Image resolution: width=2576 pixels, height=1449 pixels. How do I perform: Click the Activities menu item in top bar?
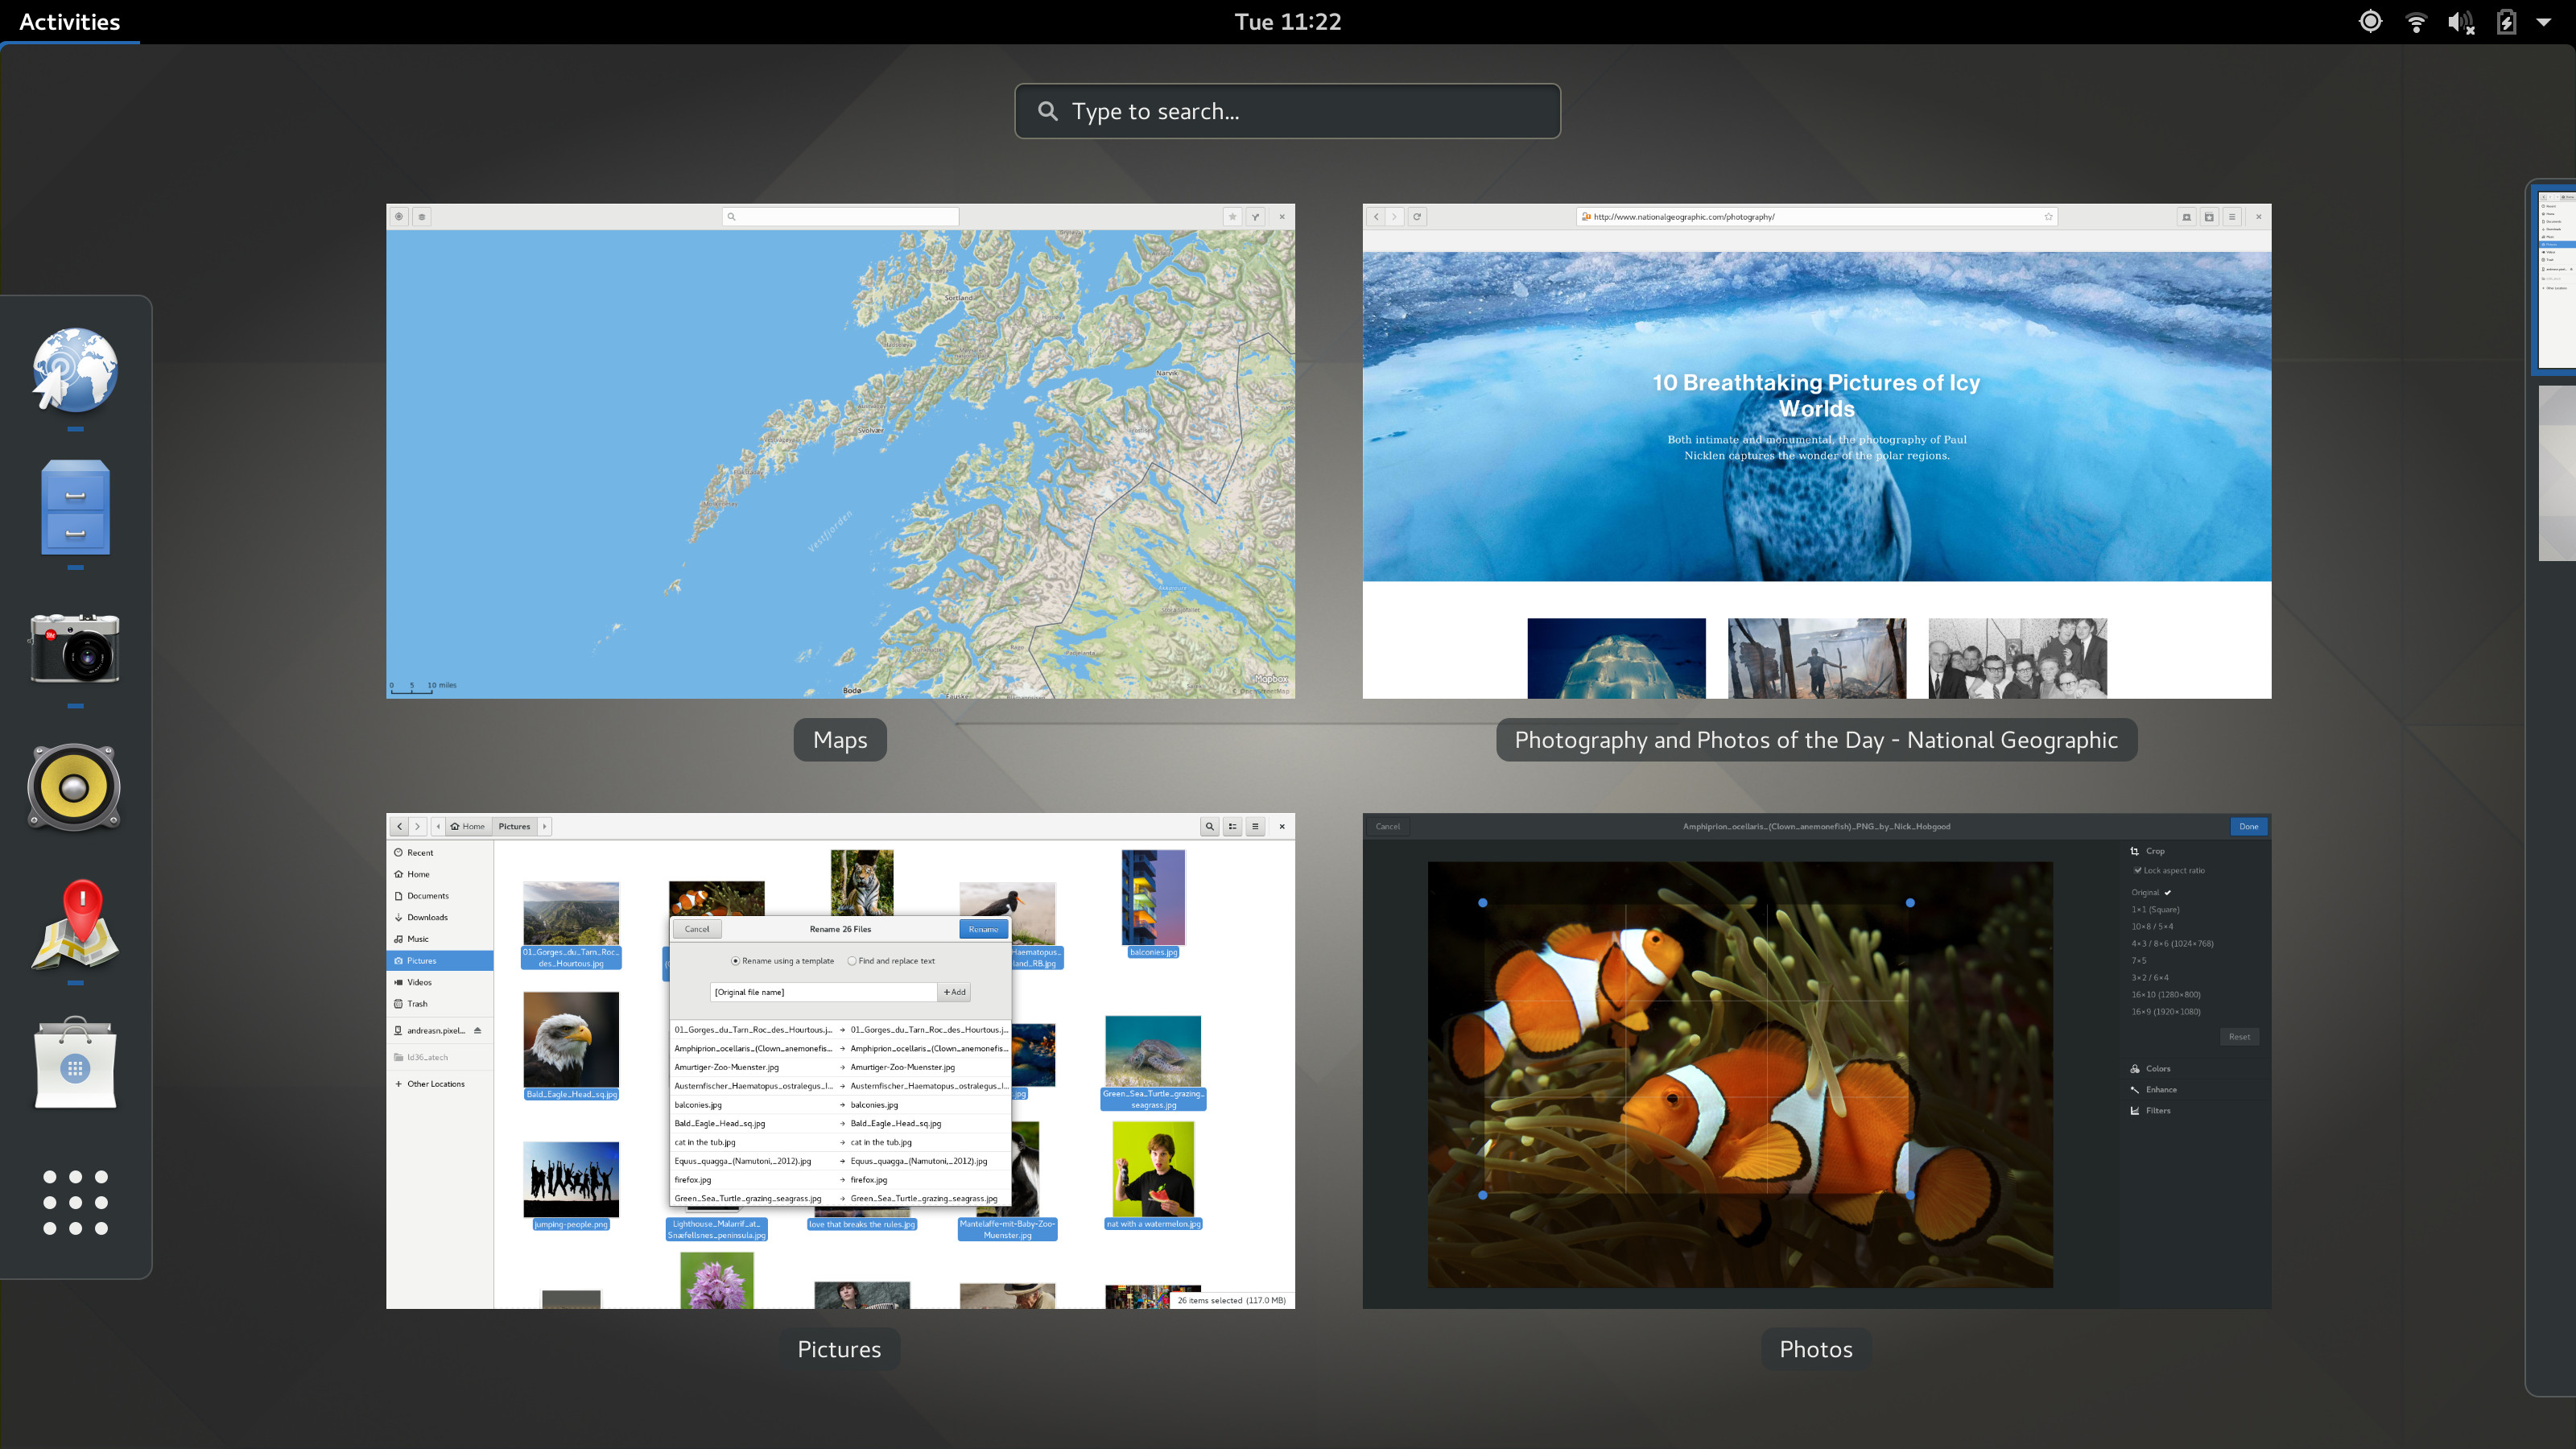tap(72, 21)
